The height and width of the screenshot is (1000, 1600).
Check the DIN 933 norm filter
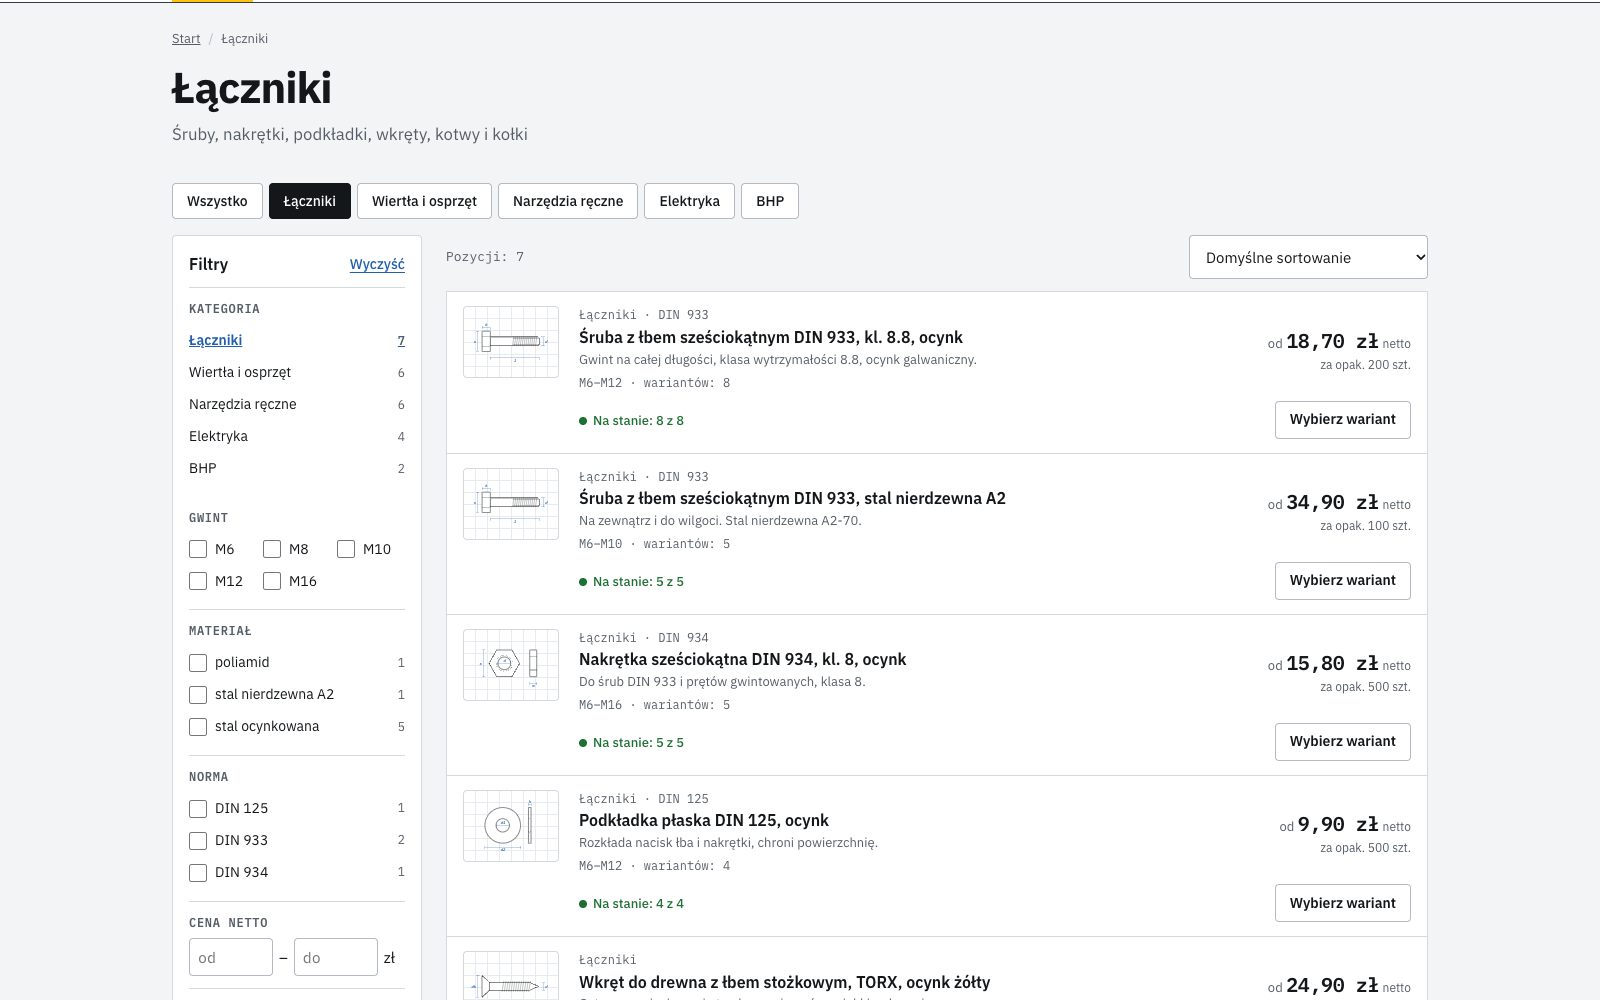click(198, 841)
